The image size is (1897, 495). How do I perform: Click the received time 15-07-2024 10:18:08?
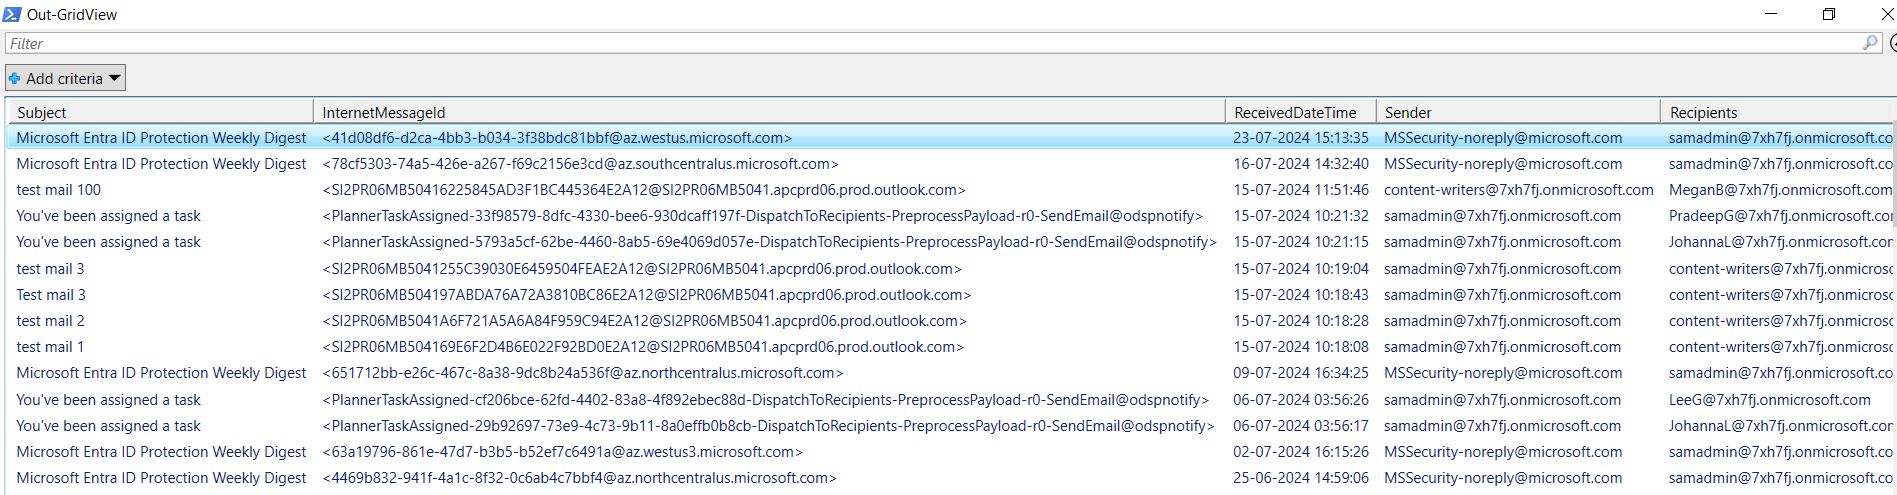(1301, 347)
